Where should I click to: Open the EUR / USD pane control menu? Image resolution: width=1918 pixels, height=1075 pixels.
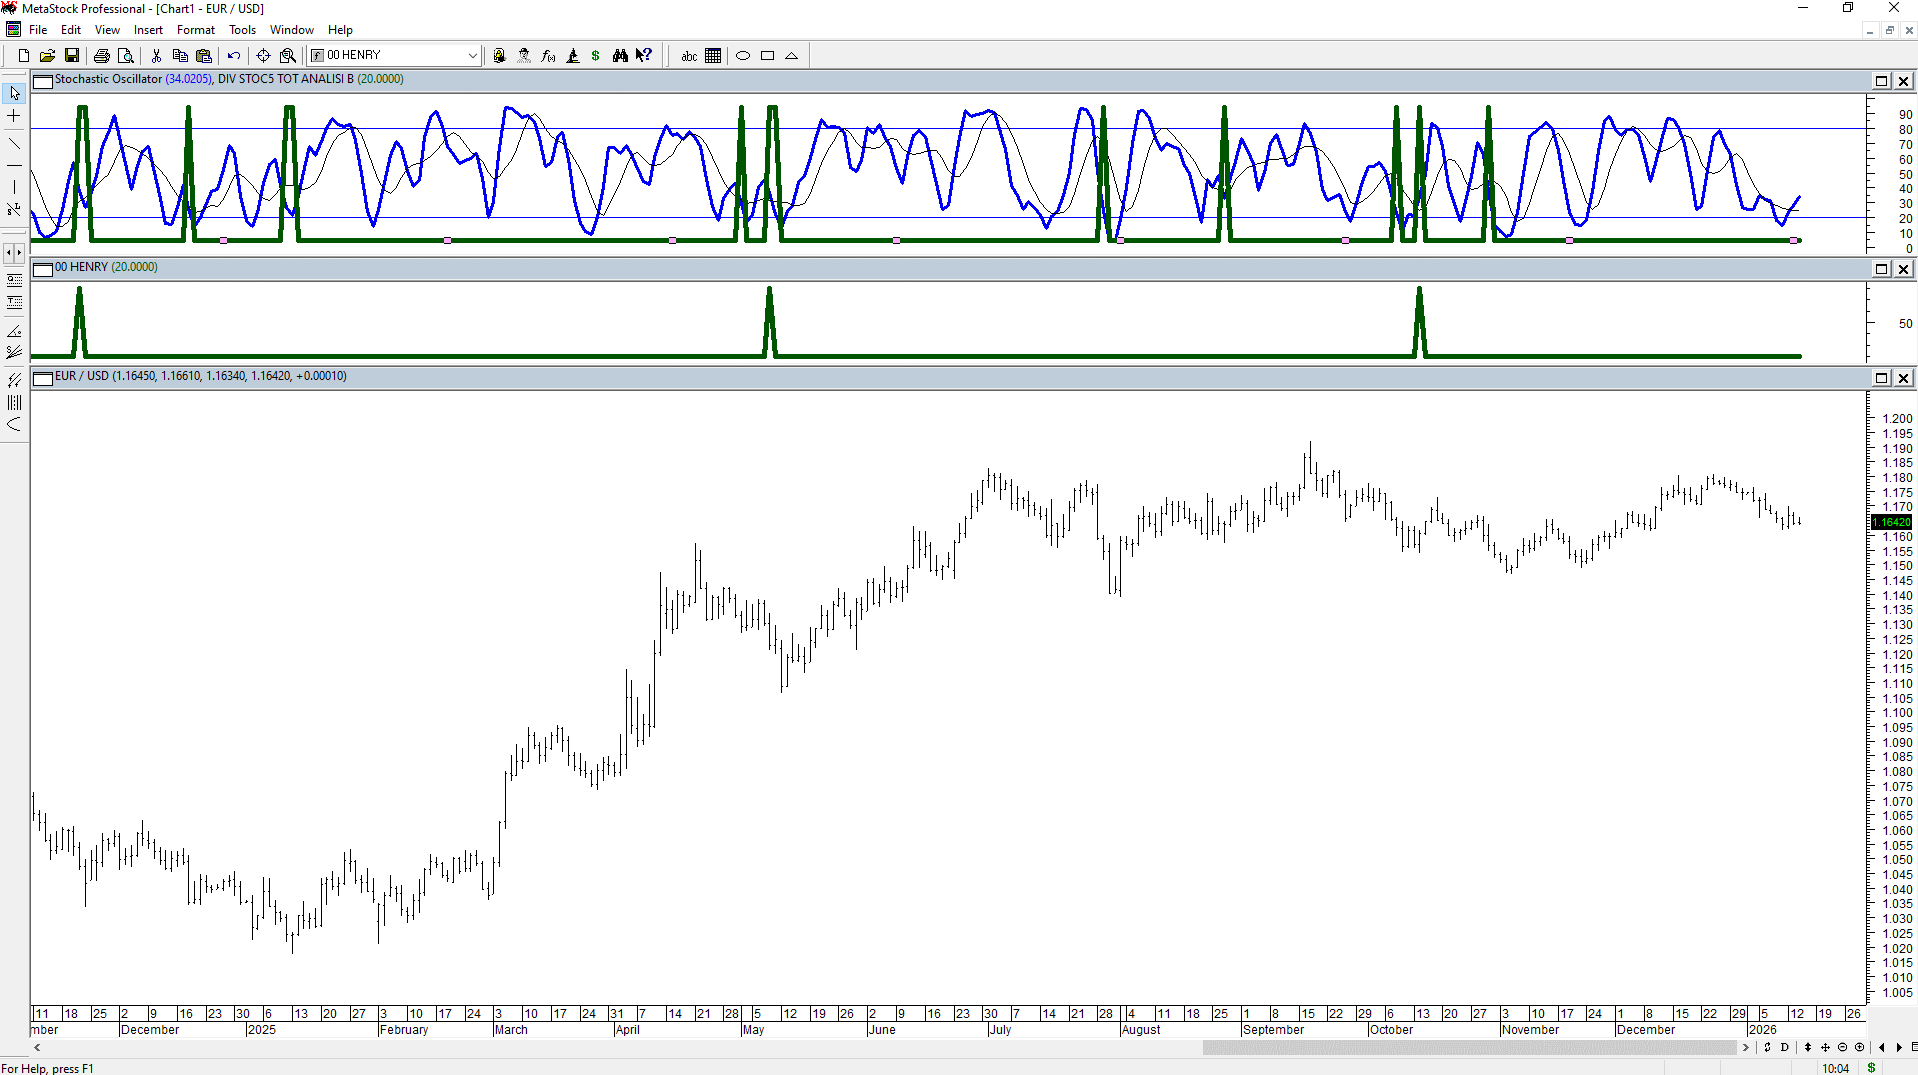point(43,378)
